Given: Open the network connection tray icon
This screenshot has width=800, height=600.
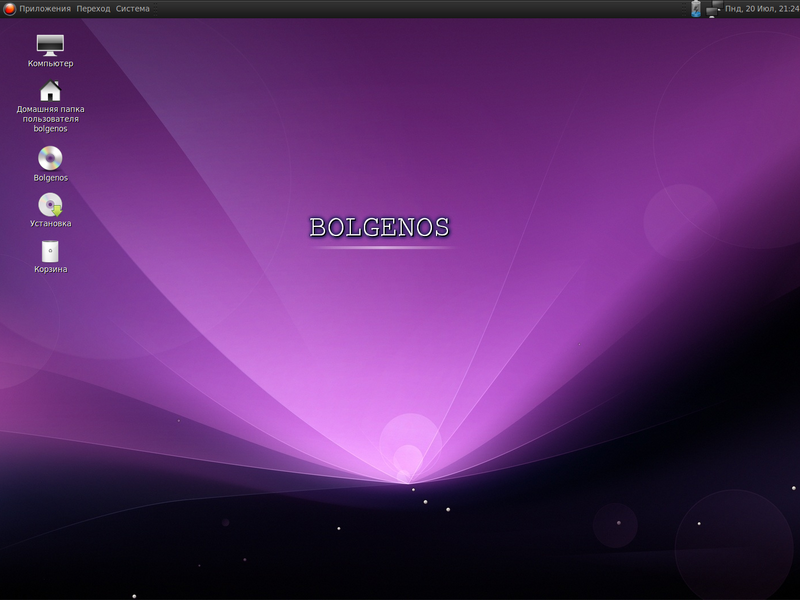Looking at the screenshot, I should [x=714, y=9].
